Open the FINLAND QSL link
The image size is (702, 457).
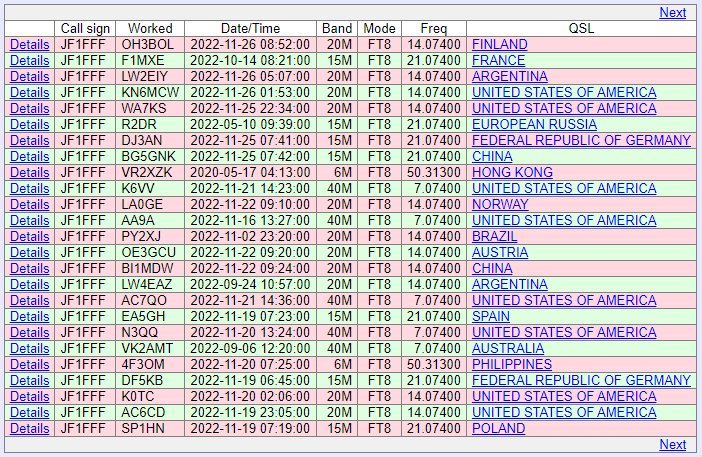click(500, 44)
